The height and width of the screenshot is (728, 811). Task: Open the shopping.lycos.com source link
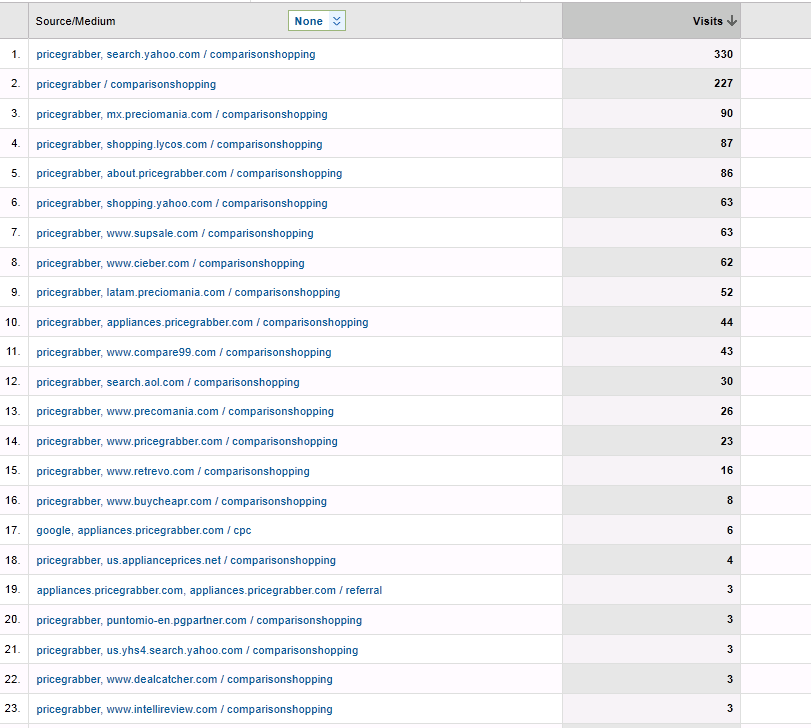click(179, 144)
